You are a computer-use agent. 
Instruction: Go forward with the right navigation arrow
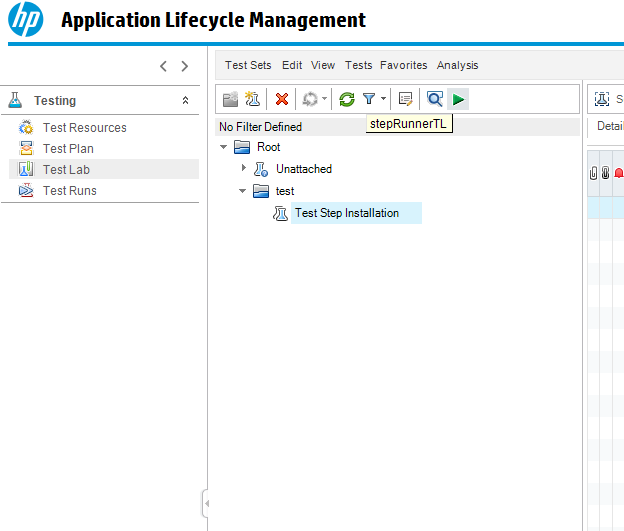(x=184, y=66)
